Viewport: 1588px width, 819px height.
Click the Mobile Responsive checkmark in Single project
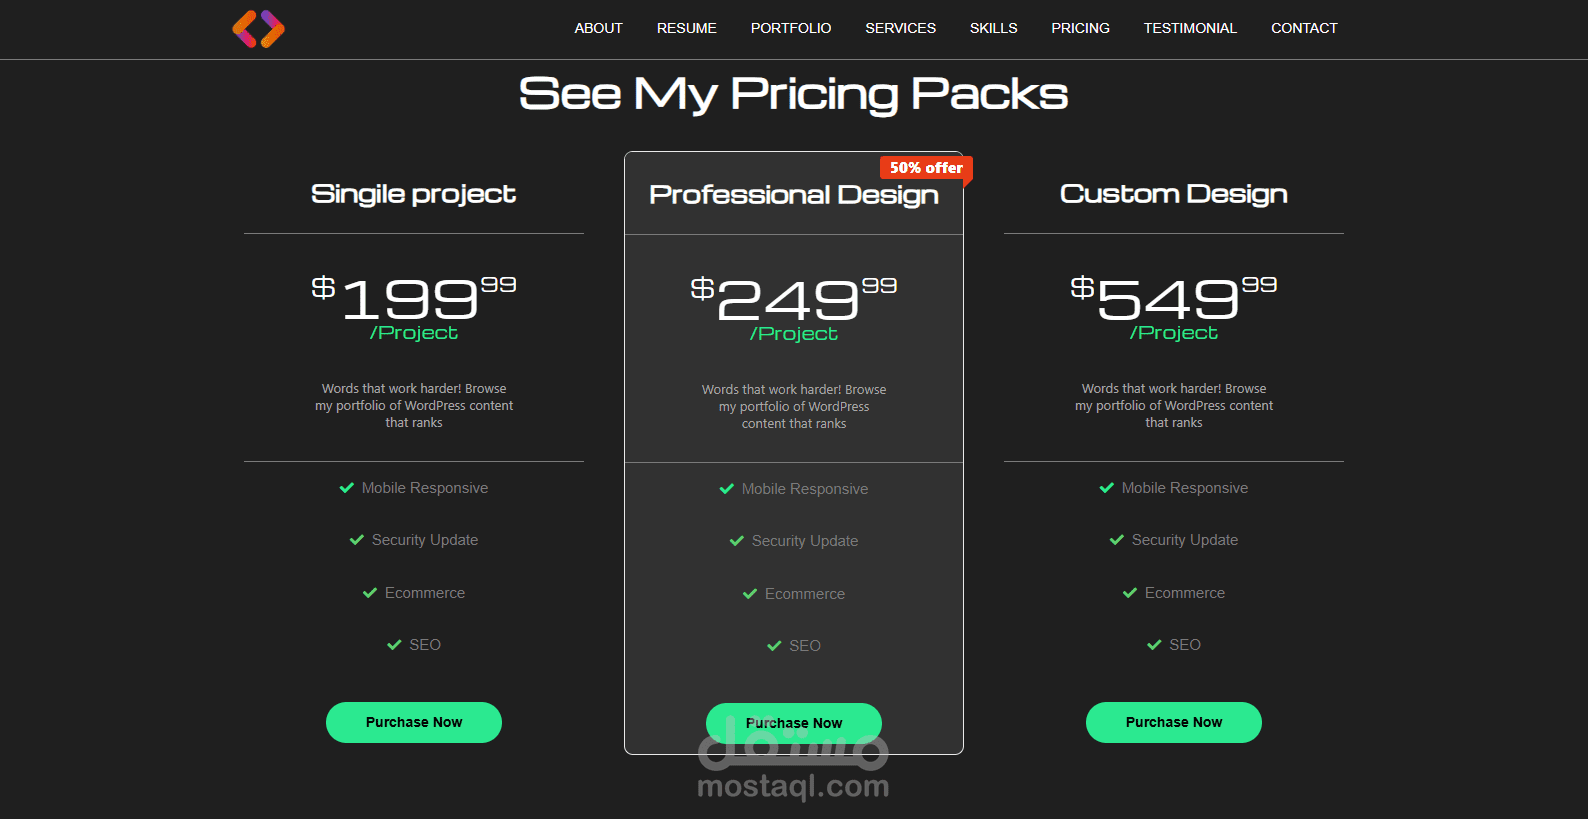tap(347, 488)
